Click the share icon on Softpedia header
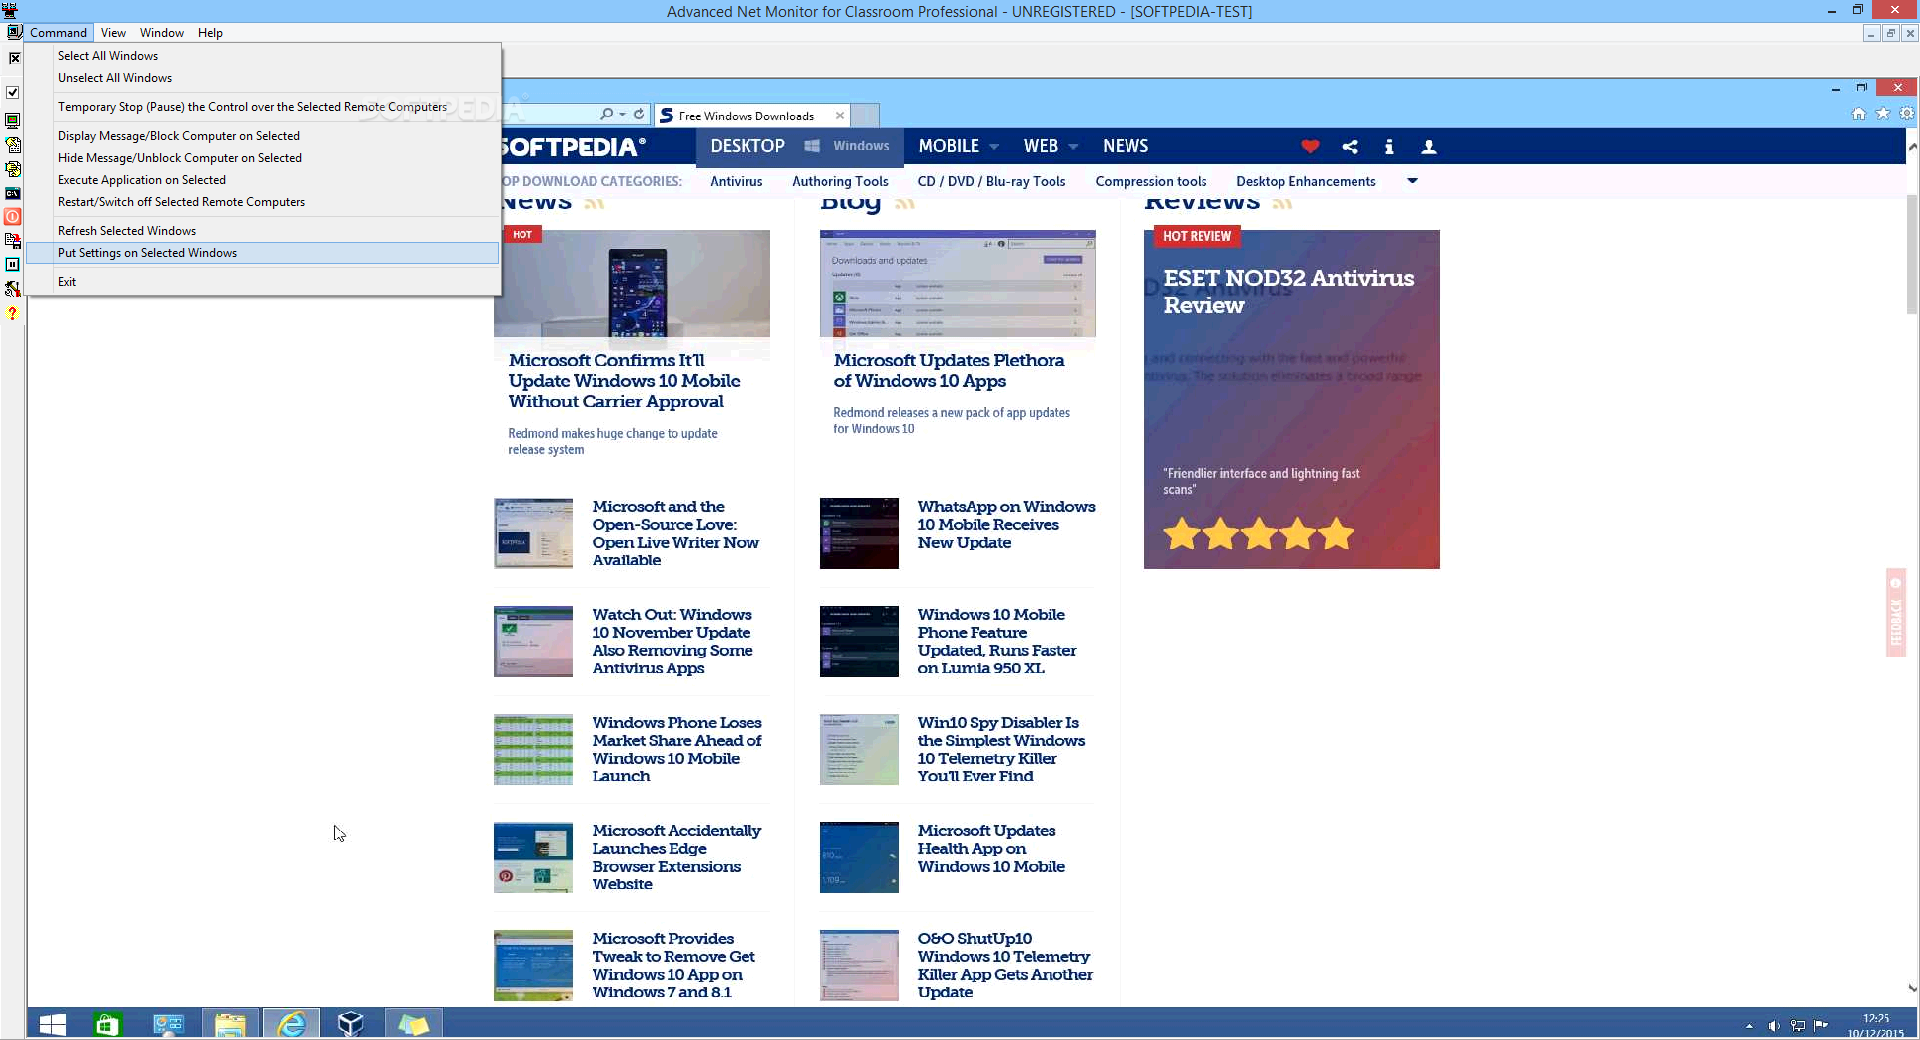Viewport: 1920px width, 1040px height. pyautogui.click(x=1350, y=147)
